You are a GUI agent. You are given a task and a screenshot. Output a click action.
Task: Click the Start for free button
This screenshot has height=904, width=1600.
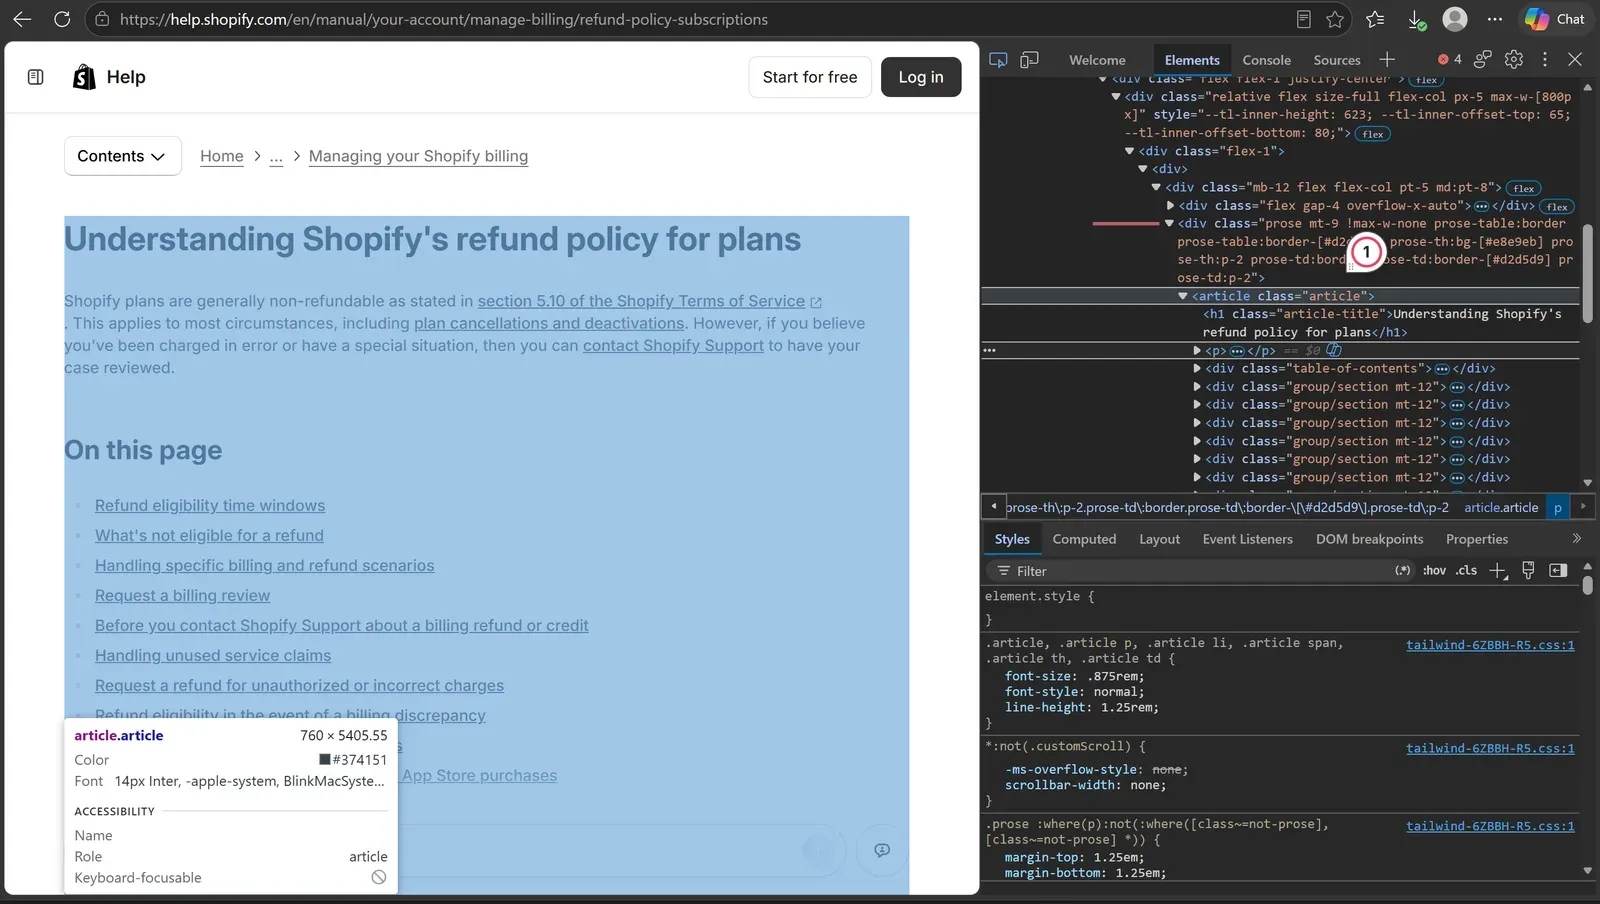[810, 77]
